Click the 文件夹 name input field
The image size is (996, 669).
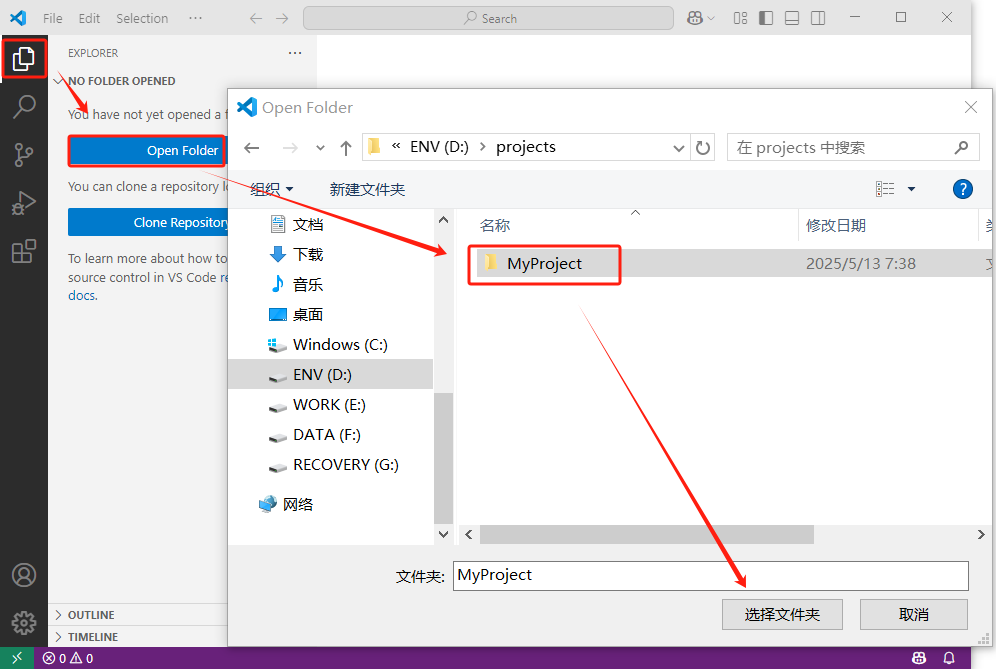[711, 576]
